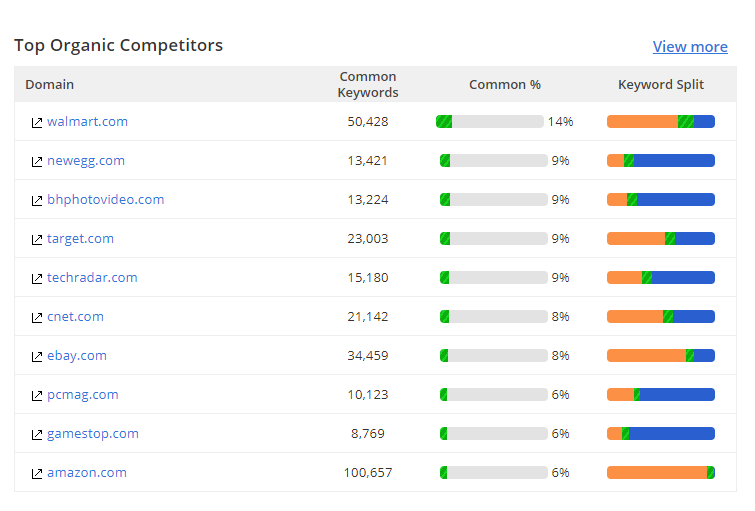Click the Keyword Split column header

661,85
